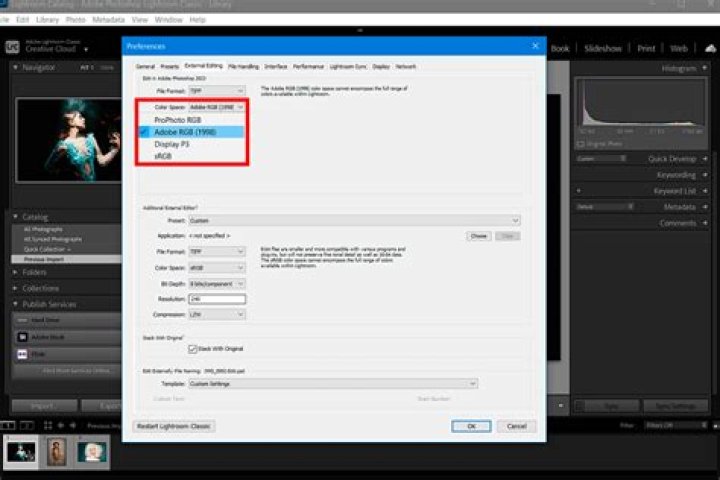This screenshot has width=720, height=480.
Task: Expand the Quick Develop panel
Action: [705, 158]
